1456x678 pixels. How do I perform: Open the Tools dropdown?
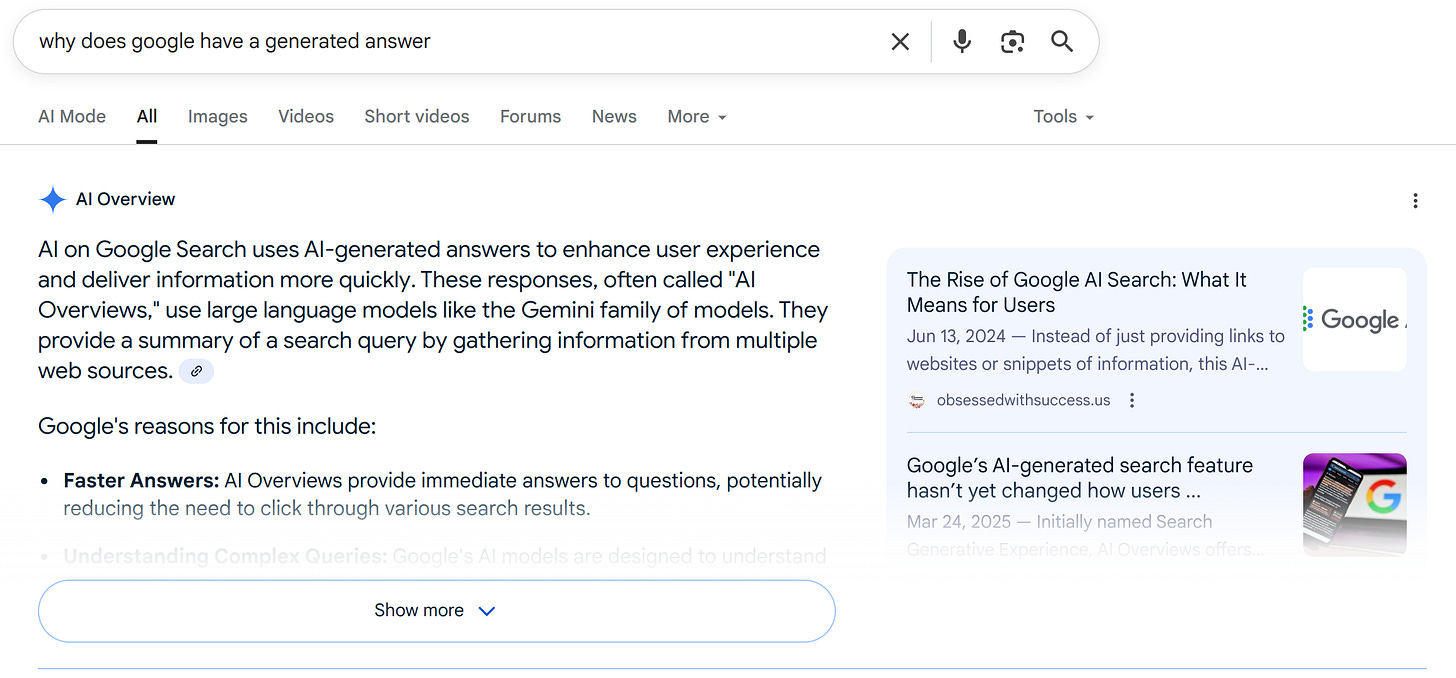click(1064, 116)
